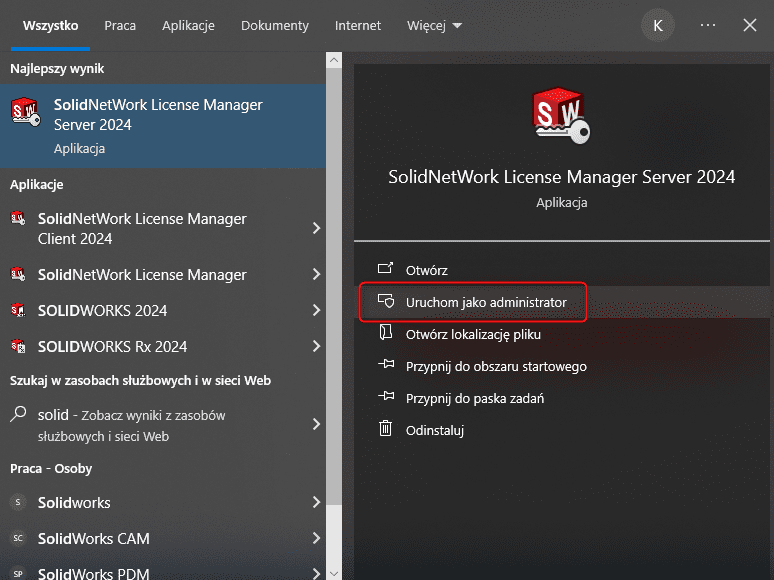Click the SP avatar for SolidWorks PDM
This screenshot has width=774, height=580.
(18, 574)
